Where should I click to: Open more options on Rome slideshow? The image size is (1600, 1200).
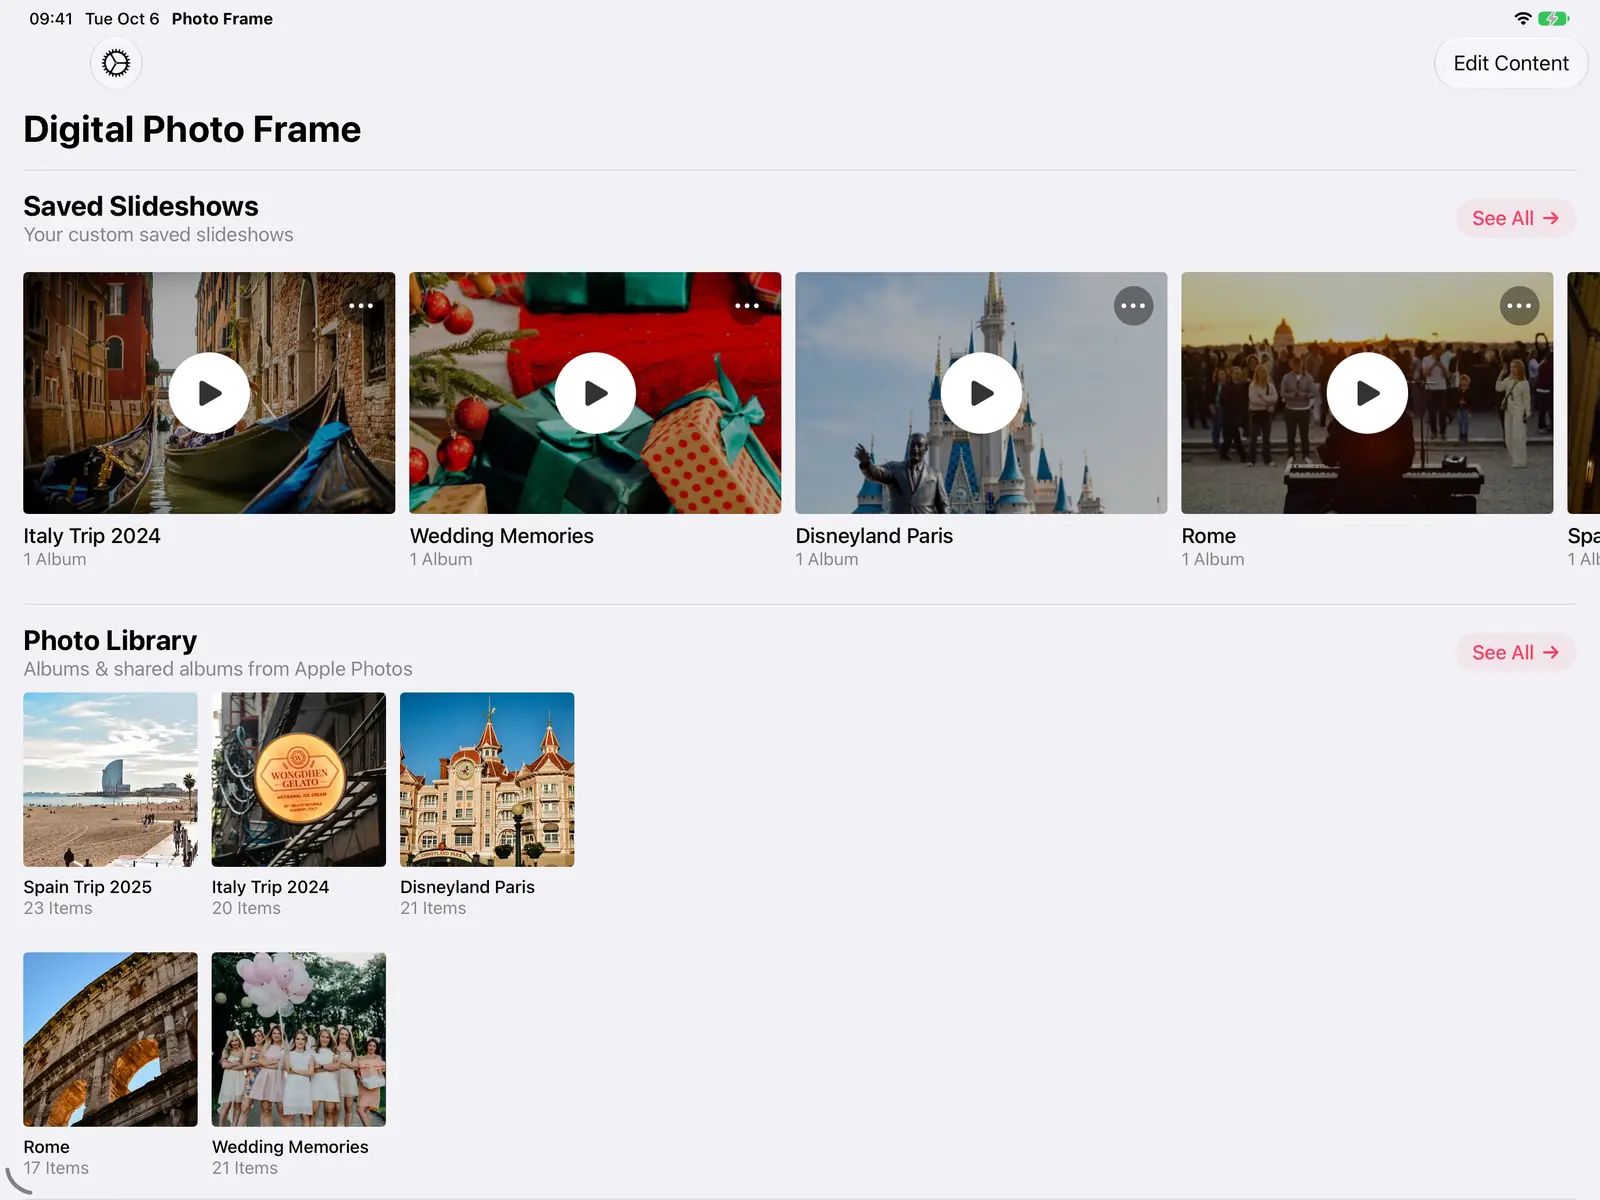pos(1519,306)
